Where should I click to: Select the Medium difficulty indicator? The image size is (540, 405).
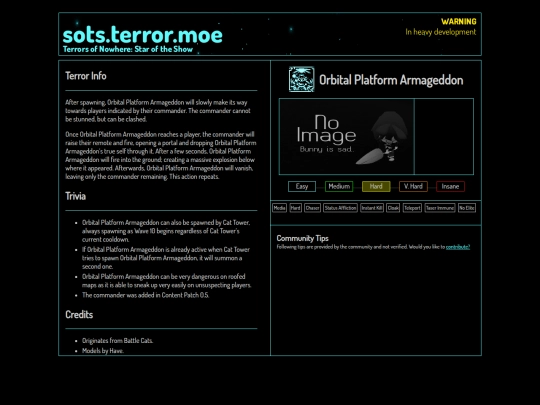339,186
